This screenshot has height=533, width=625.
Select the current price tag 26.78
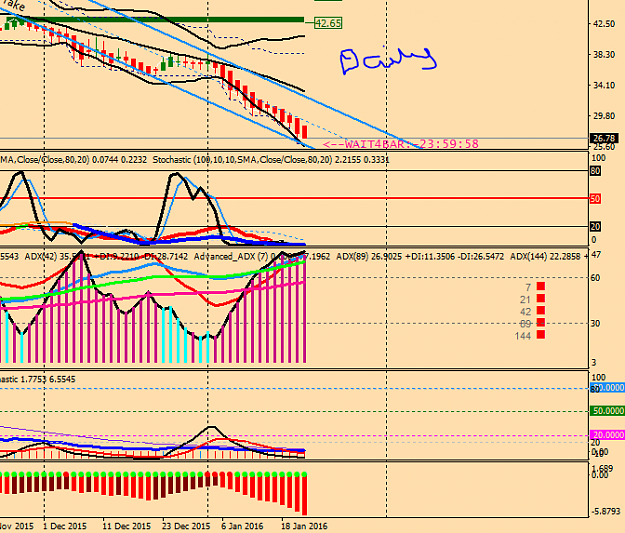[x=604, y=138]
